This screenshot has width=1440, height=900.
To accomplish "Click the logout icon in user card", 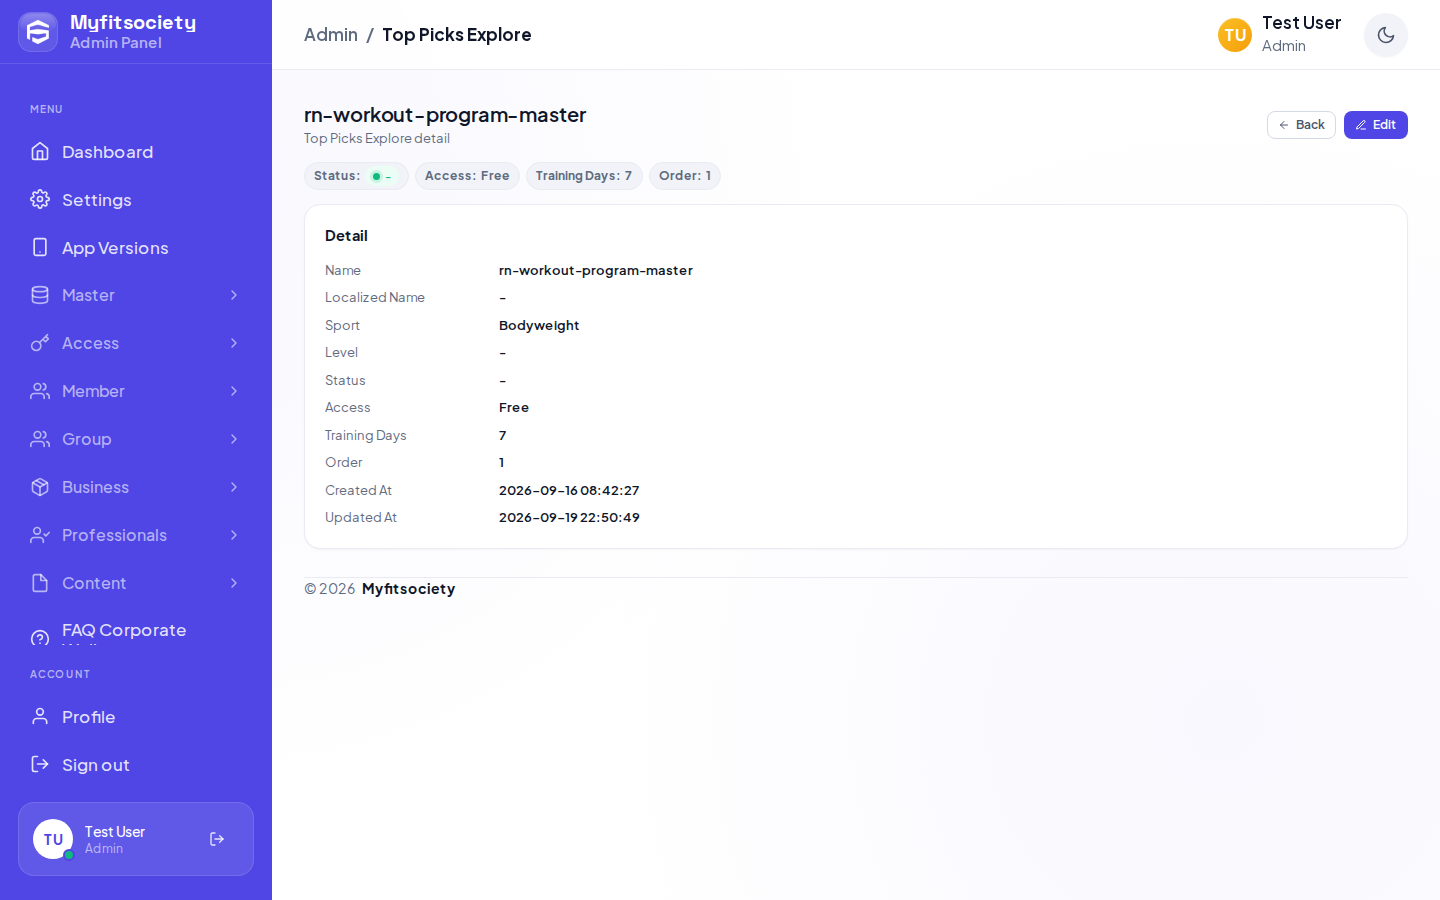I will [217, 839].
